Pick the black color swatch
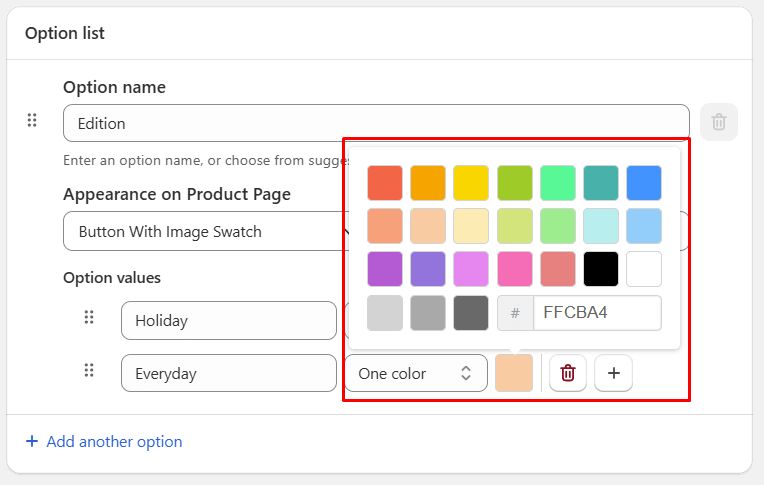Image resolution: width=764 pixels, height=485 pixels. [601, 269]
